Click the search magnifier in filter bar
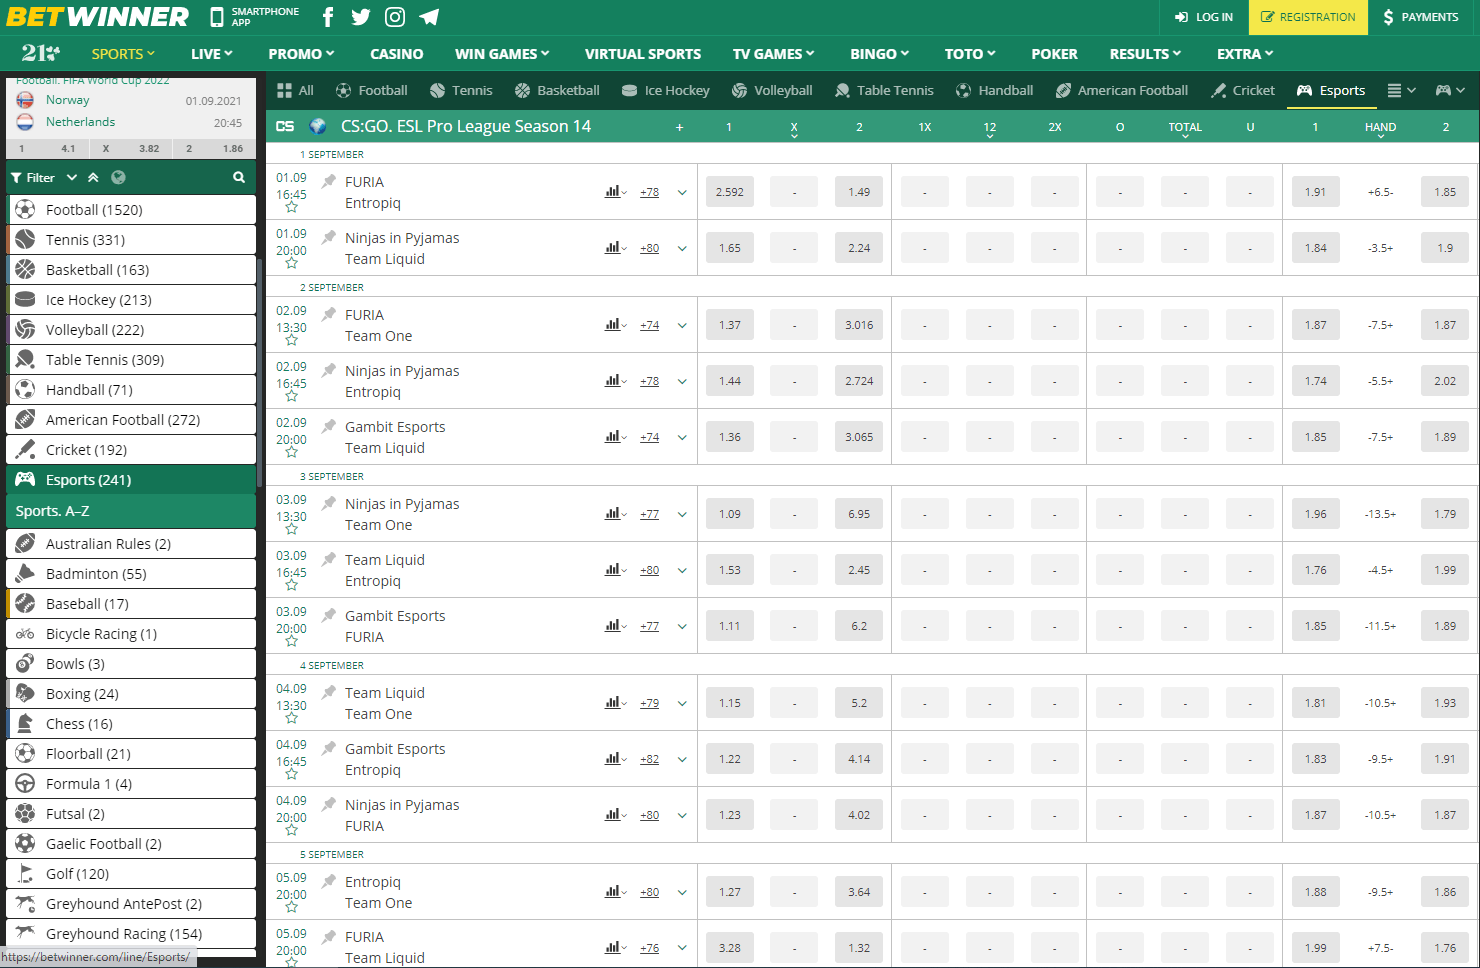The image size is (1480, 968). (x=239, y=177)
